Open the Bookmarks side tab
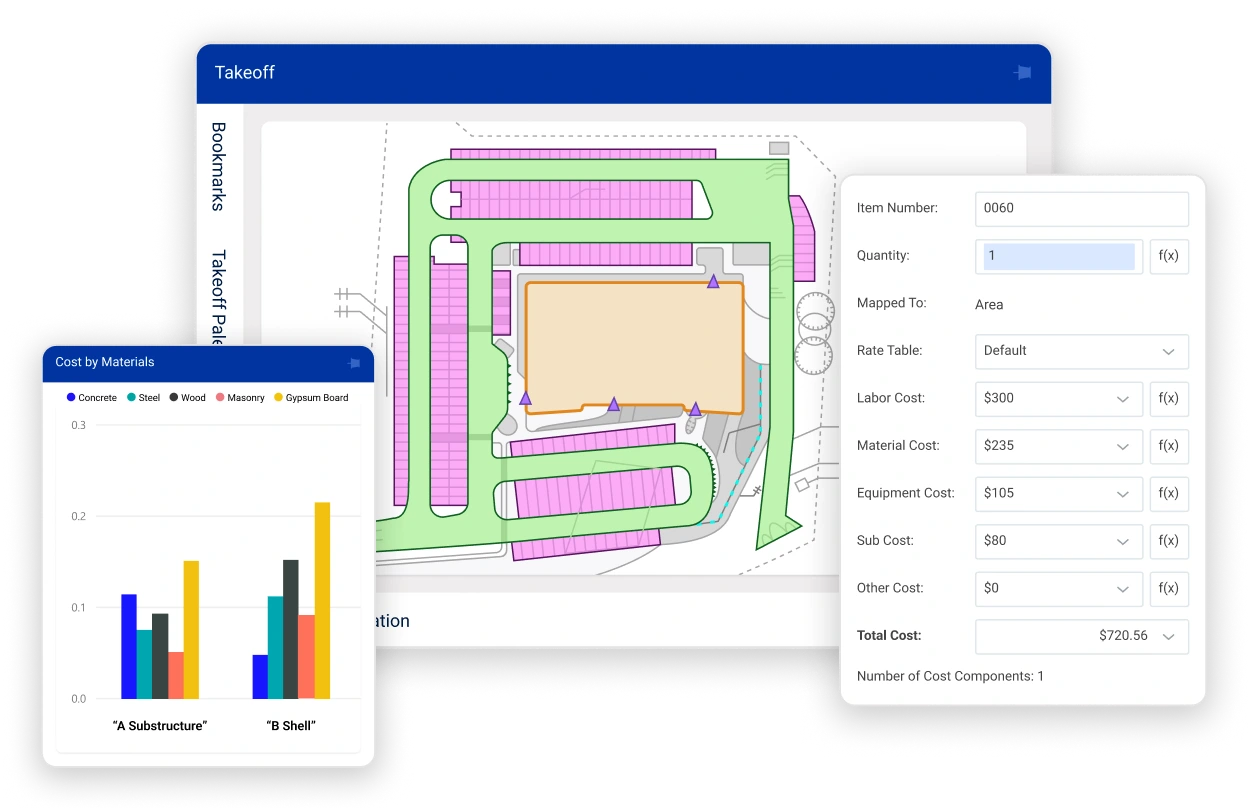Screen dimensions: 1248x808 [x=219, y=167]
